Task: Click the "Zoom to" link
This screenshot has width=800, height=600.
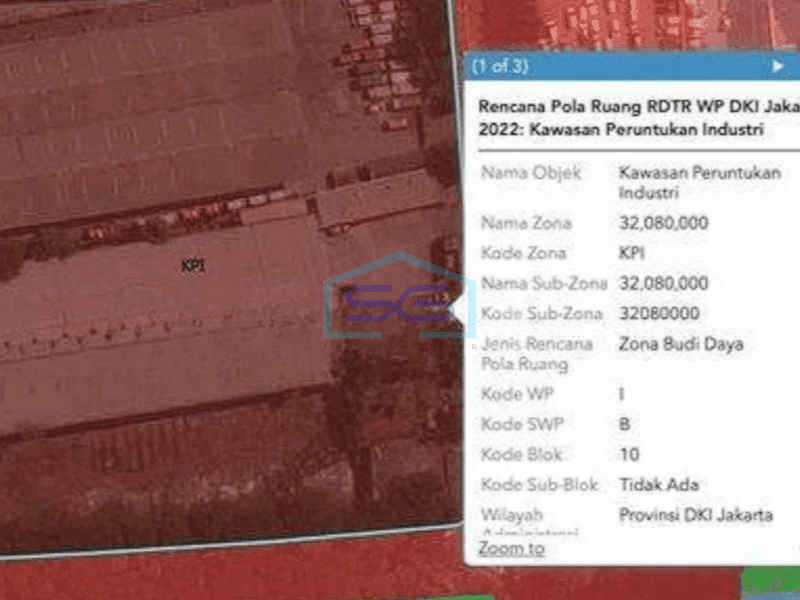Action: point(511,548)
